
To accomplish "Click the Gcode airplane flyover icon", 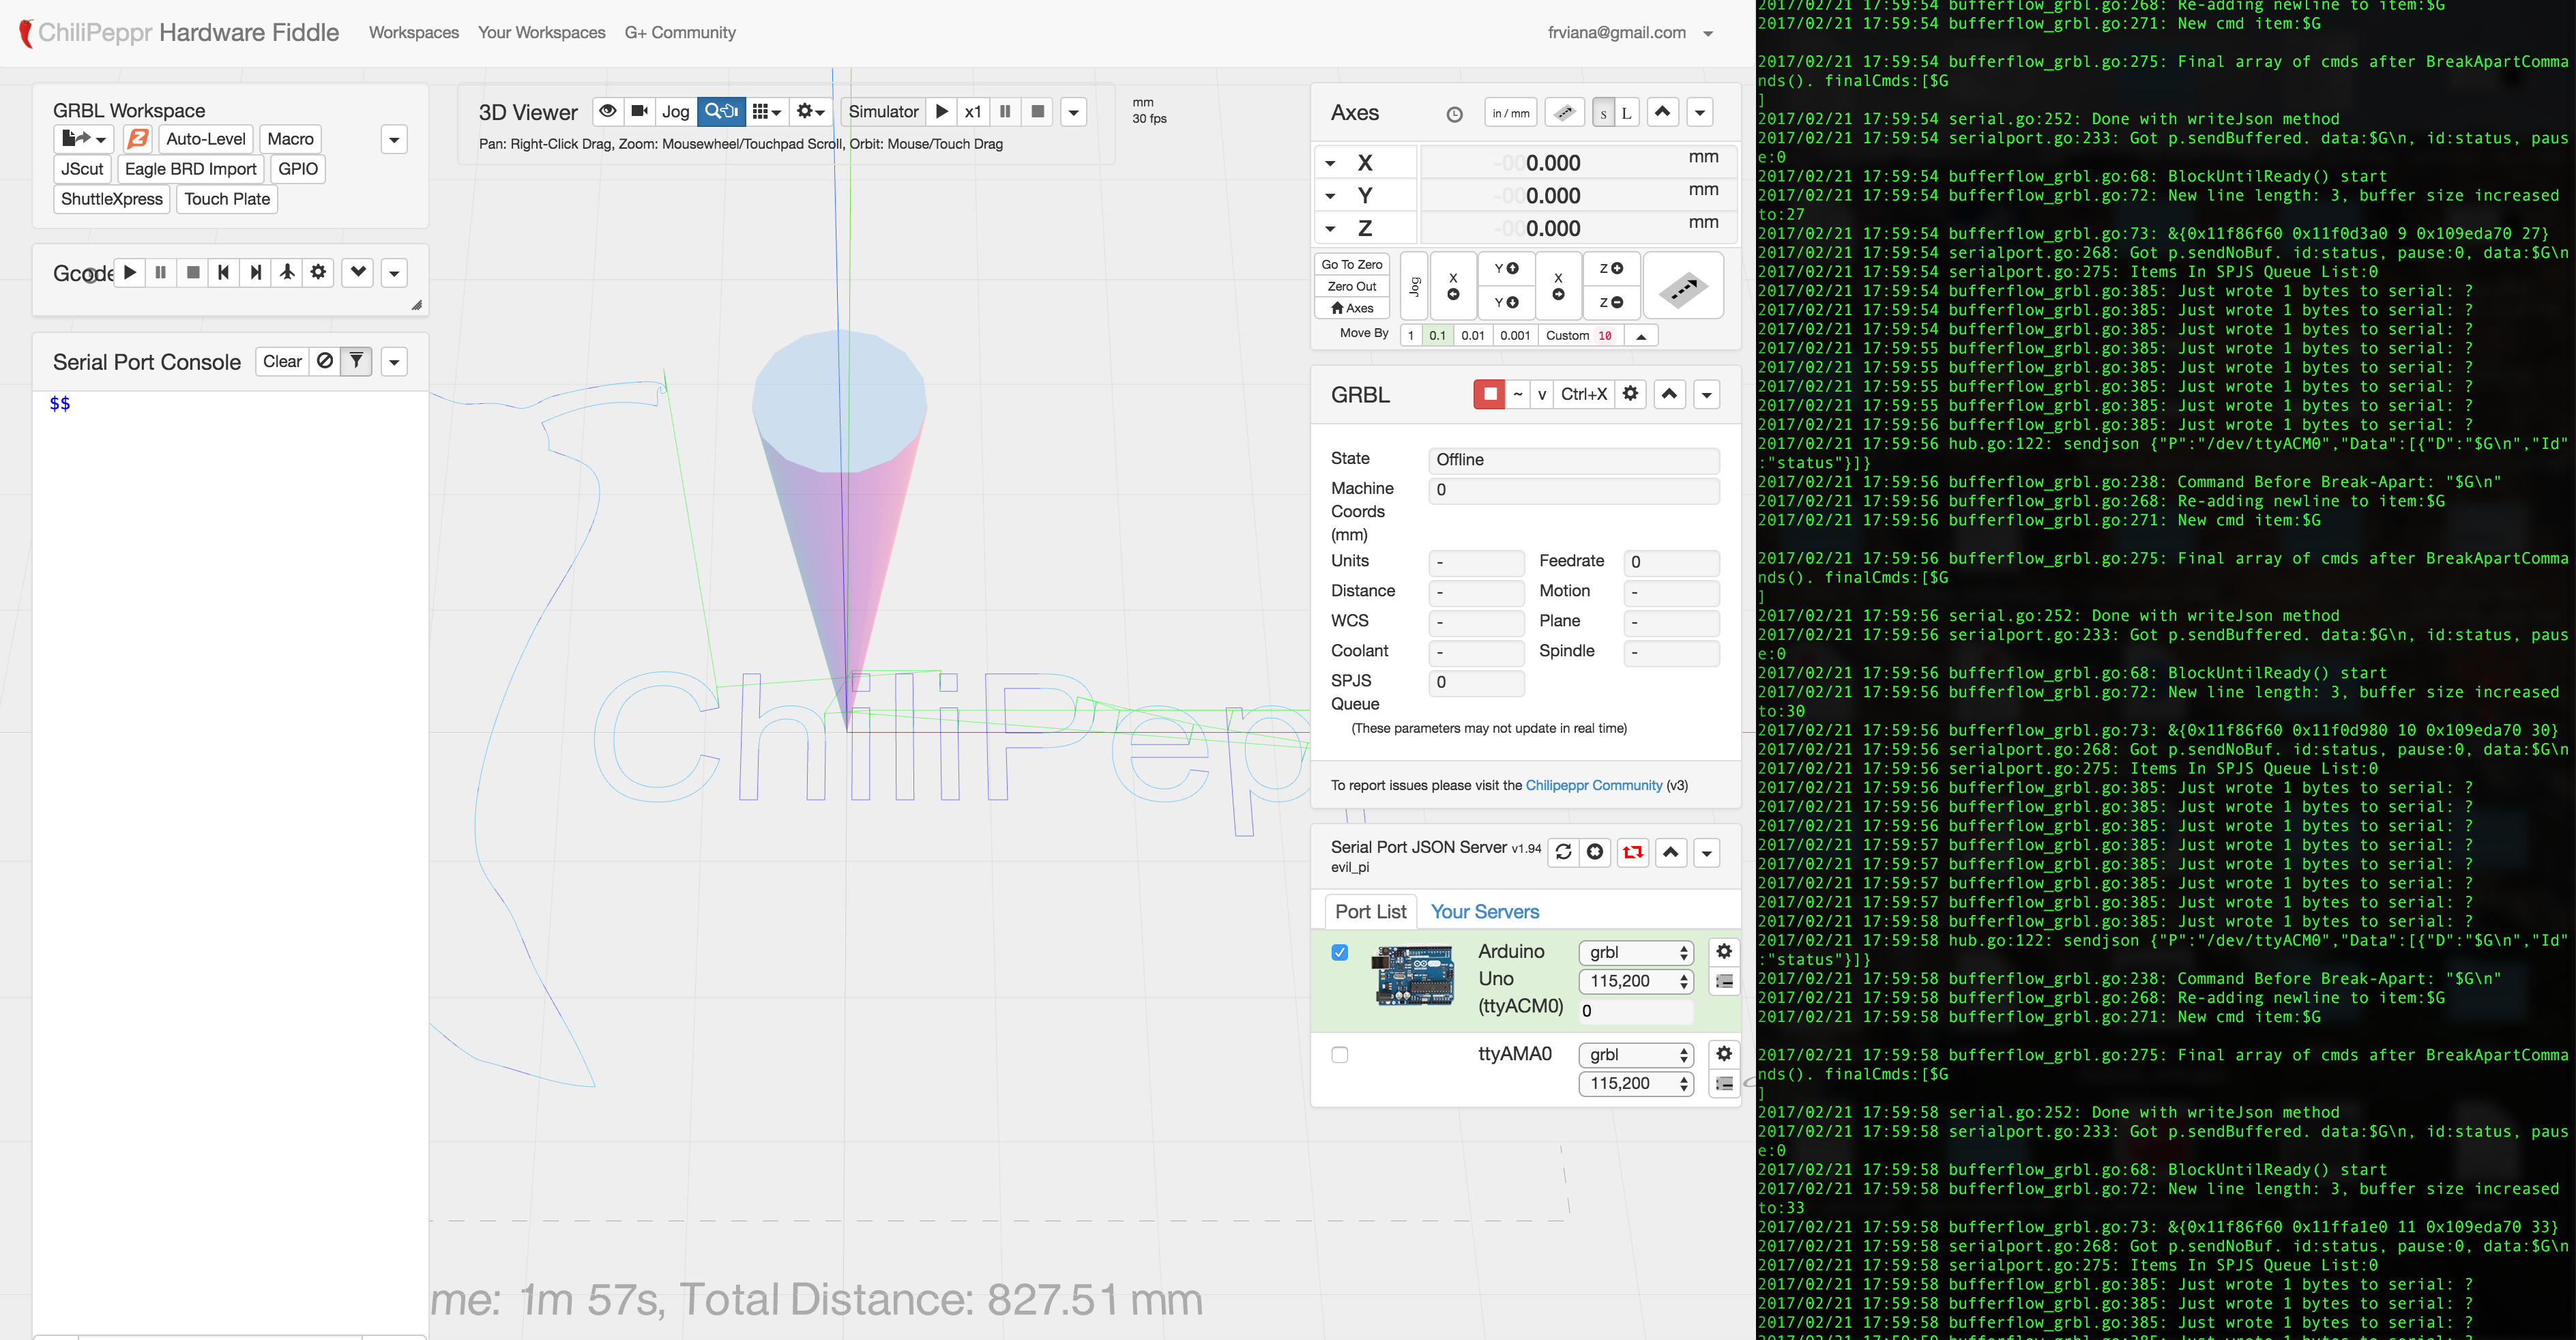I will pos(287,272).
